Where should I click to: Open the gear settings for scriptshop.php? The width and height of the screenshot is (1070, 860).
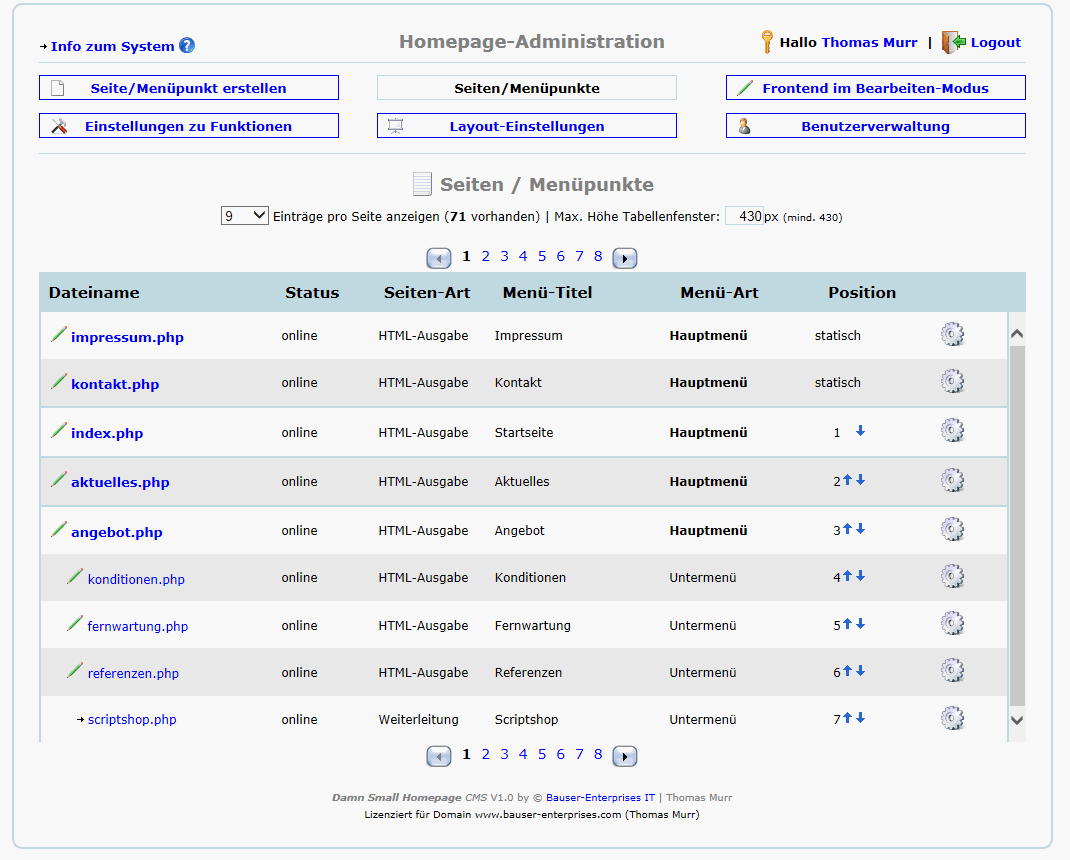[952, 718]
